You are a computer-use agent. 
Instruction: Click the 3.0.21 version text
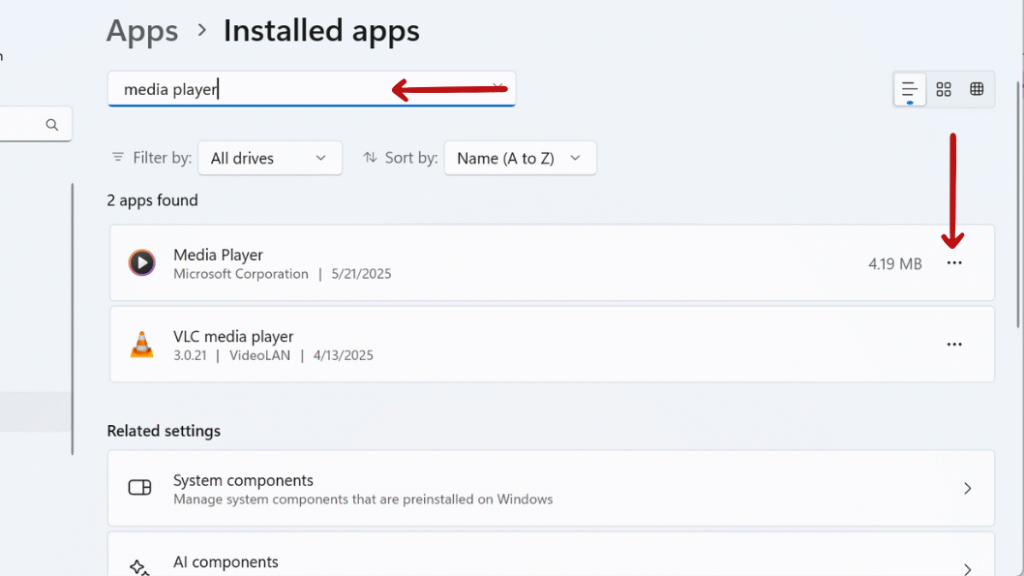tap(189, 356)
